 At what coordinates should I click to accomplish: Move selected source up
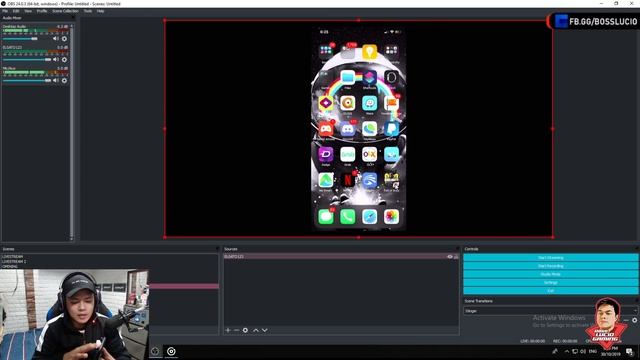coord(256,330)
